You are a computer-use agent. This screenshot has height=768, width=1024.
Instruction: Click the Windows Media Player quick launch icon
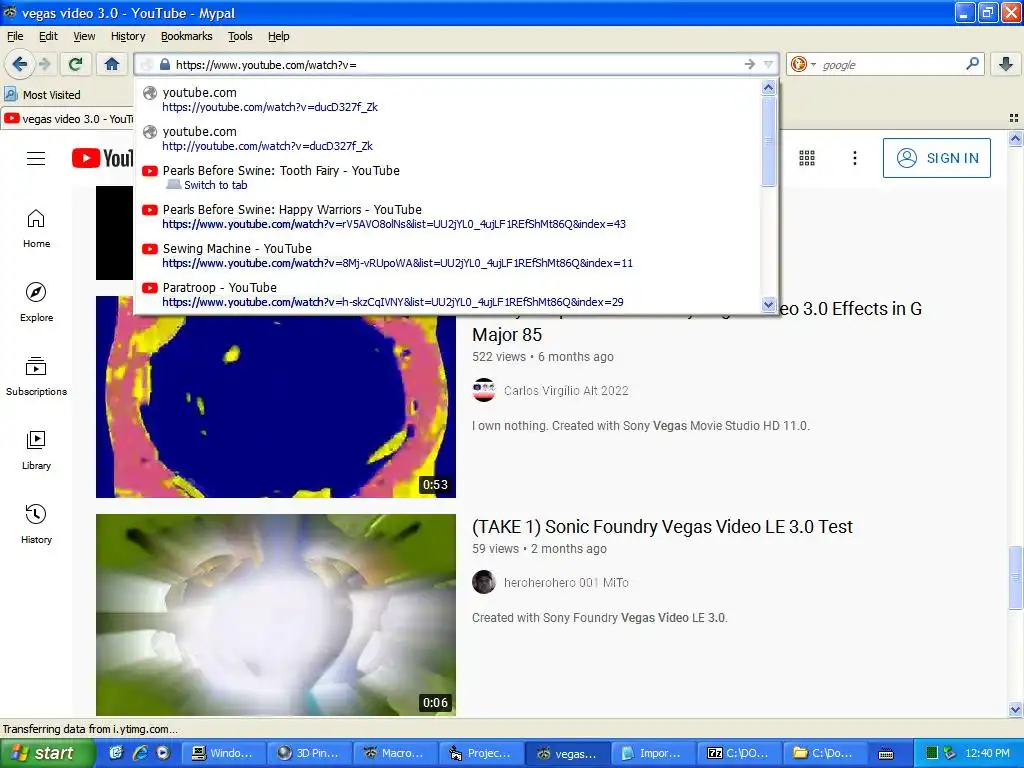[x=163, y=753]
